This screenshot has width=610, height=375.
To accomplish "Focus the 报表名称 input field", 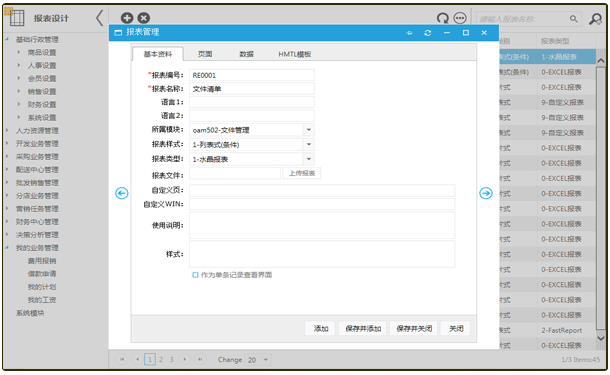I will coord(252,89).
